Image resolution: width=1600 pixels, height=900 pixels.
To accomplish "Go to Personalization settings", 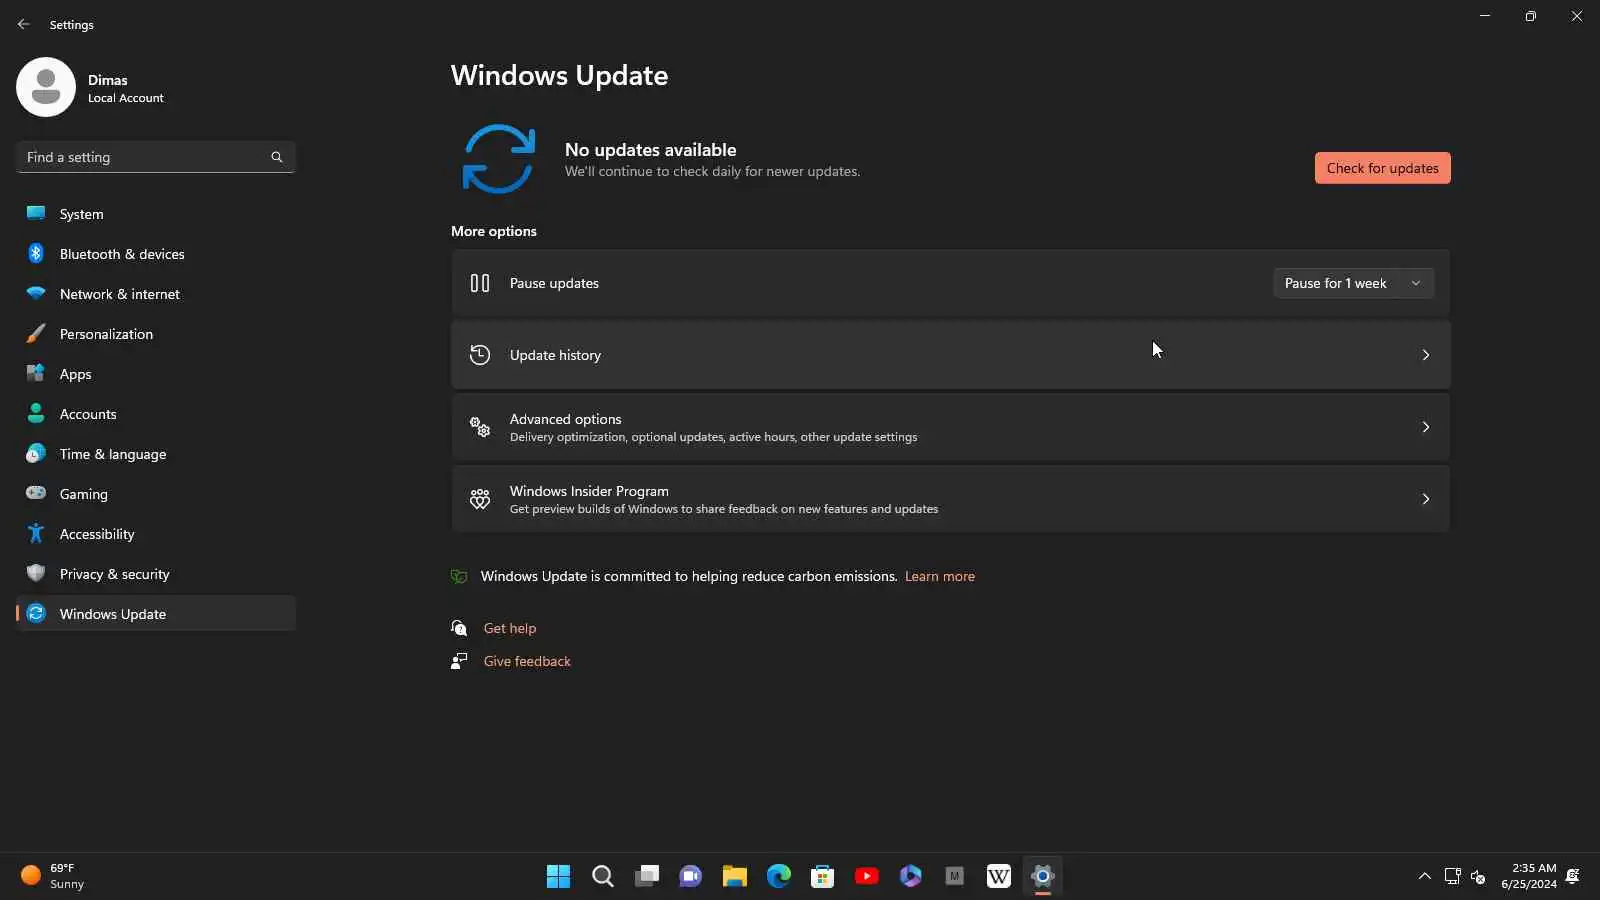I will coord(156,333).
